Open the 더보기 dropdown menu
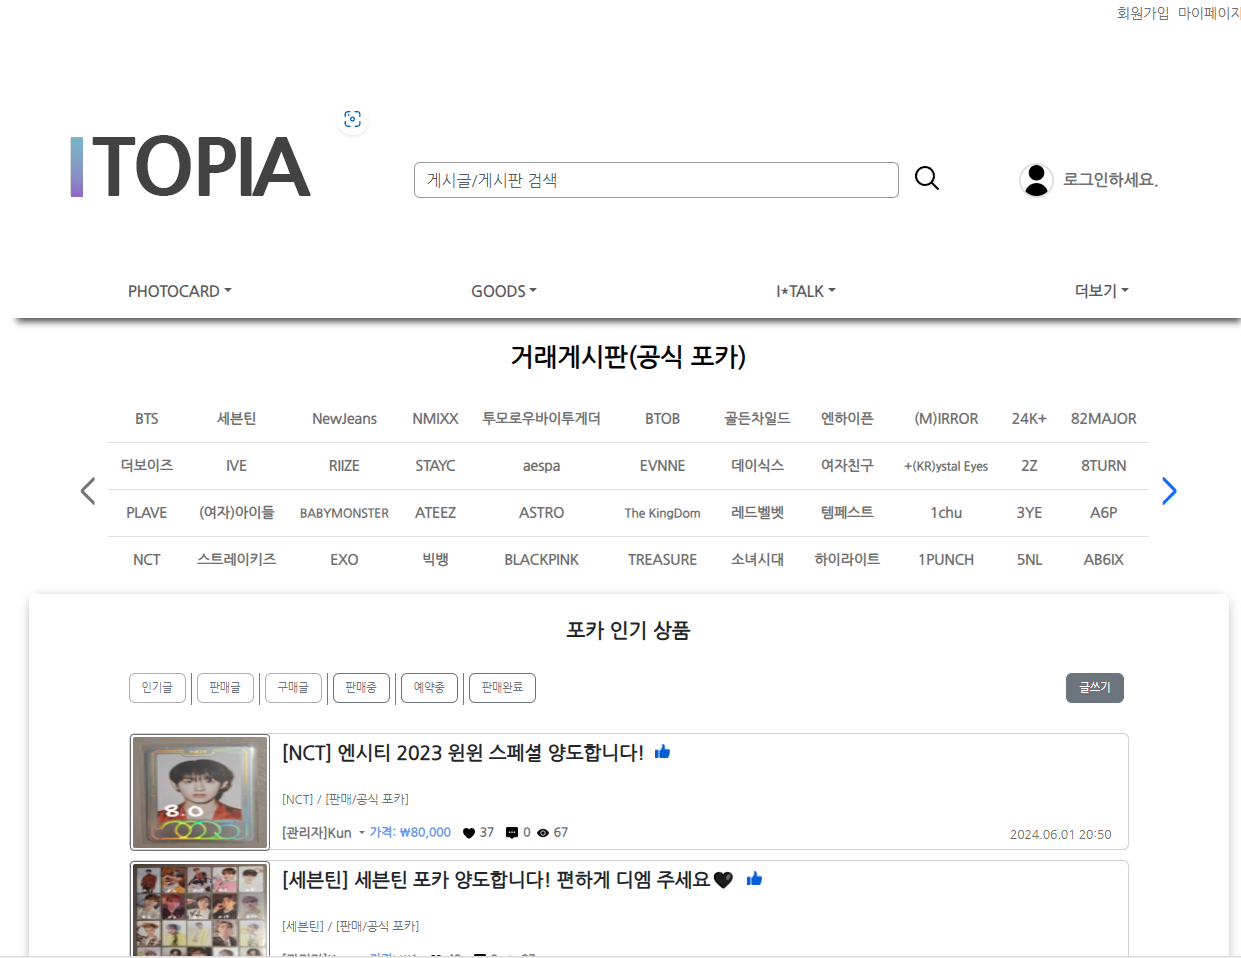1241x958 pixels. [x=1101, y=291]
